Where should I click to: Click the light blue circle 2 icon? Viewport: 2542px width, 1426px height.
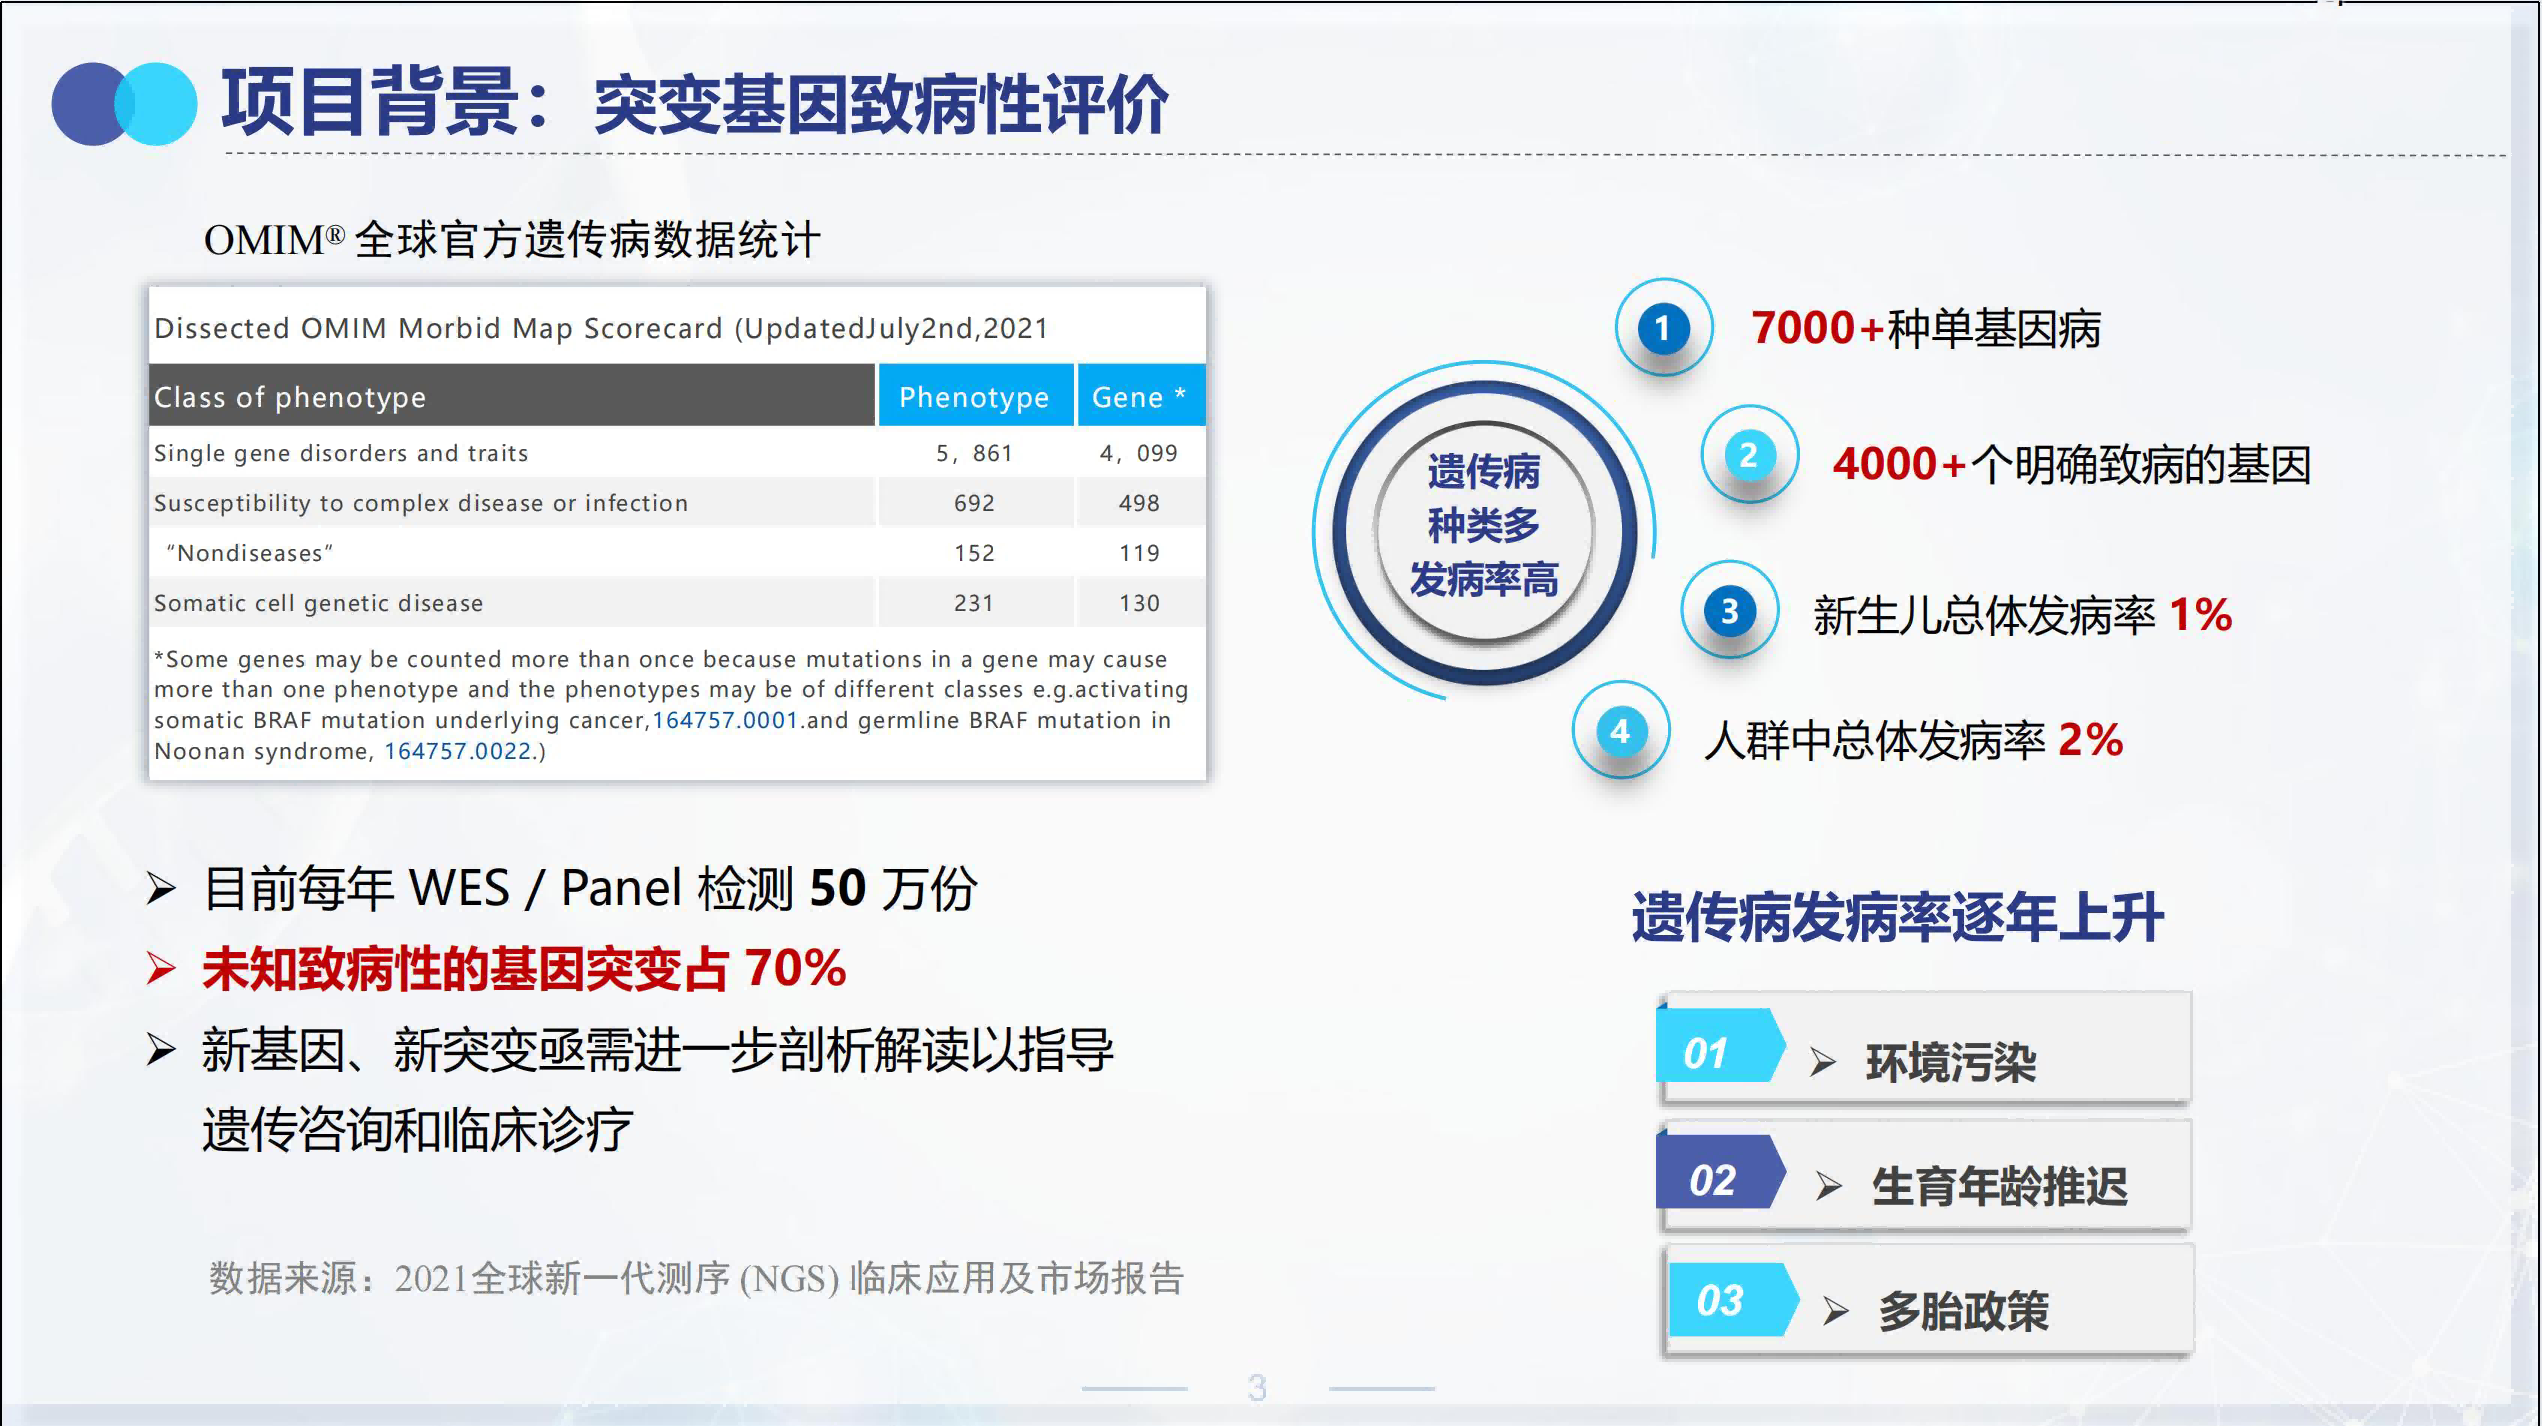[1749, 456]
